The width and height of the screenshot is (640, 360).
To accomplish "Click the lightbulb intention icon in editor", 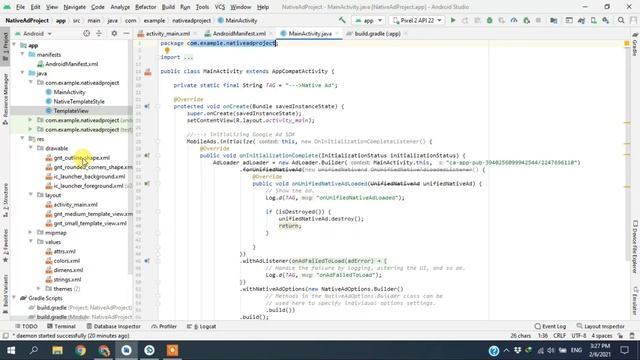I will click(x=167, y=51).
